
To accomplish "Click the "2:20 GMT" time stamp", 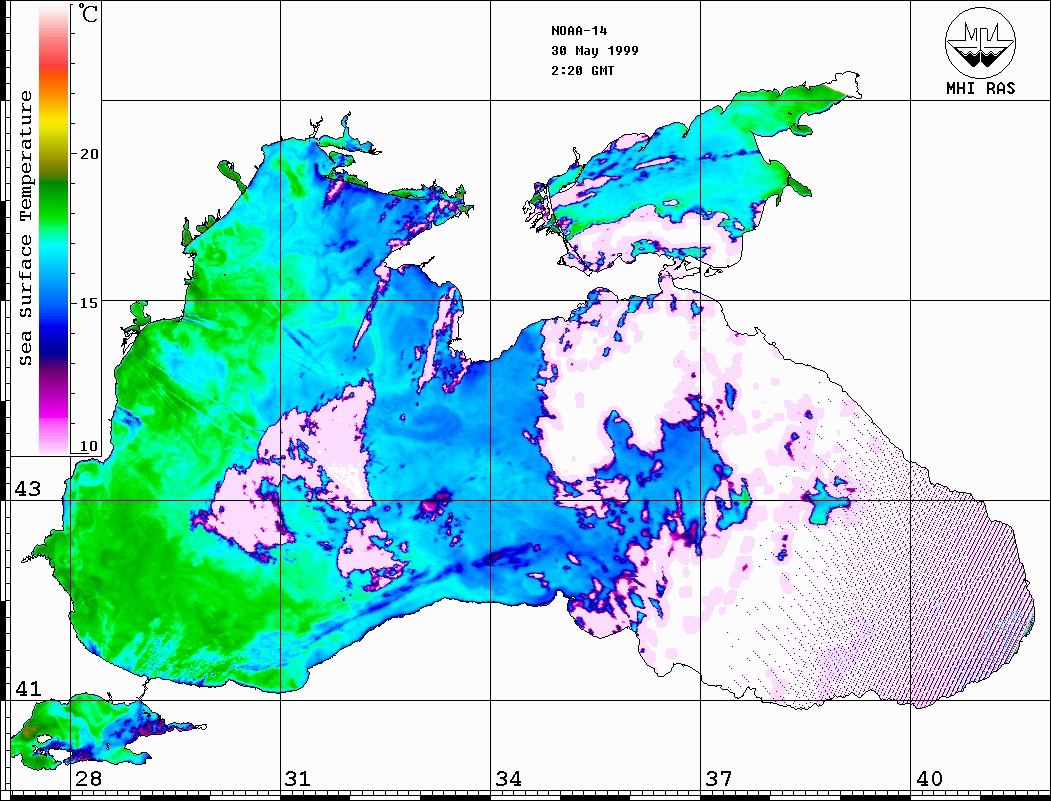I will point(583,71).
